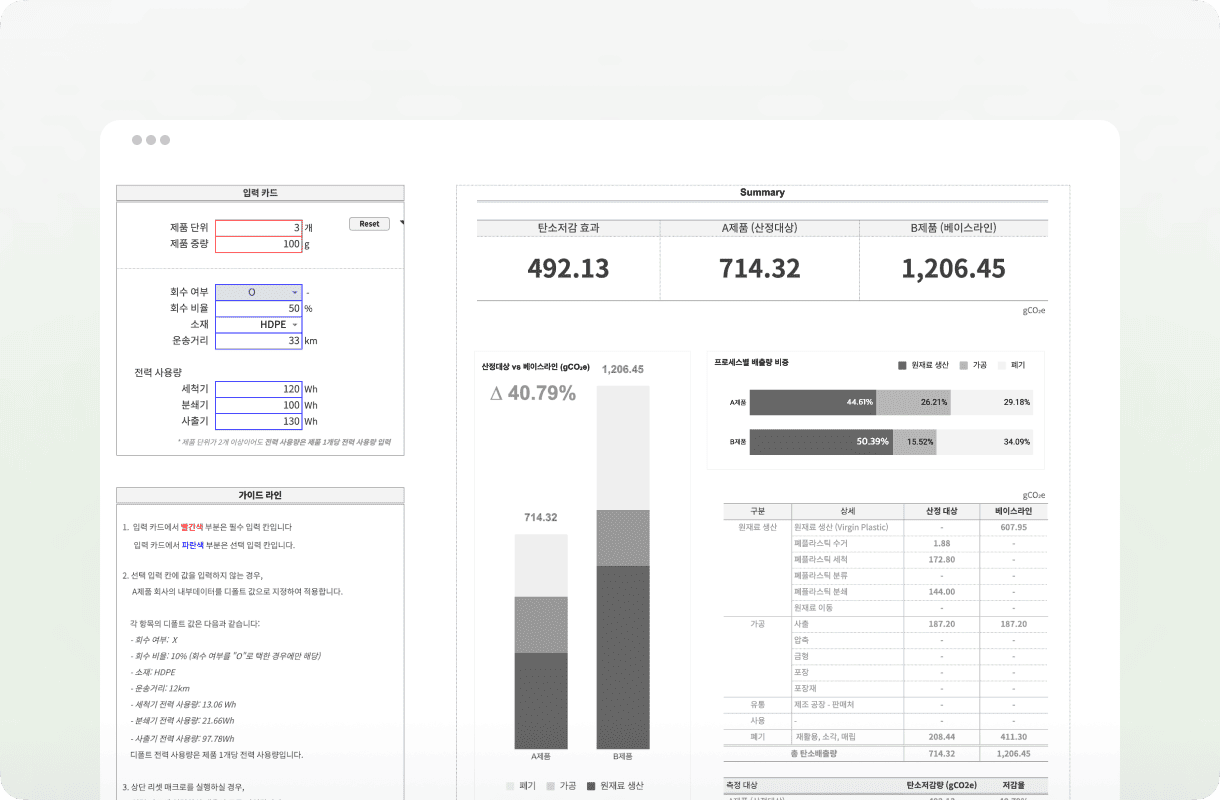This screenshot has width=1220, height=800.
Task: Select the 세척기 power usage field
Action: (x=258, y=389)
